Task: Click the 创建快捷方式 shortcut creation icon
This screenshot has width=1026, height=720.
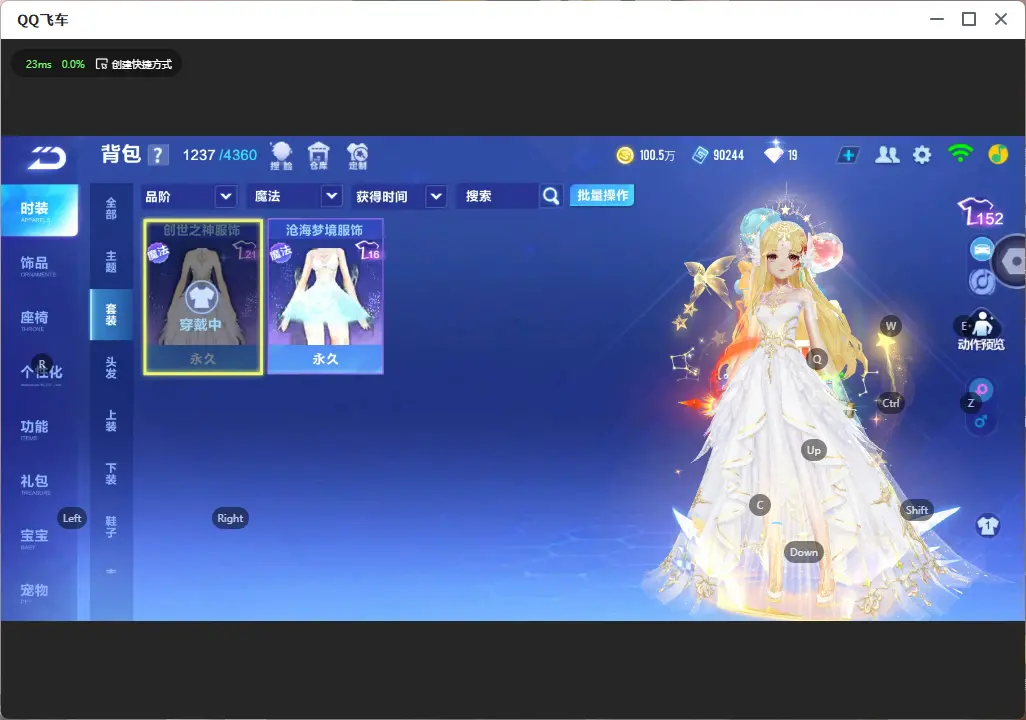Action: [101, 64]
